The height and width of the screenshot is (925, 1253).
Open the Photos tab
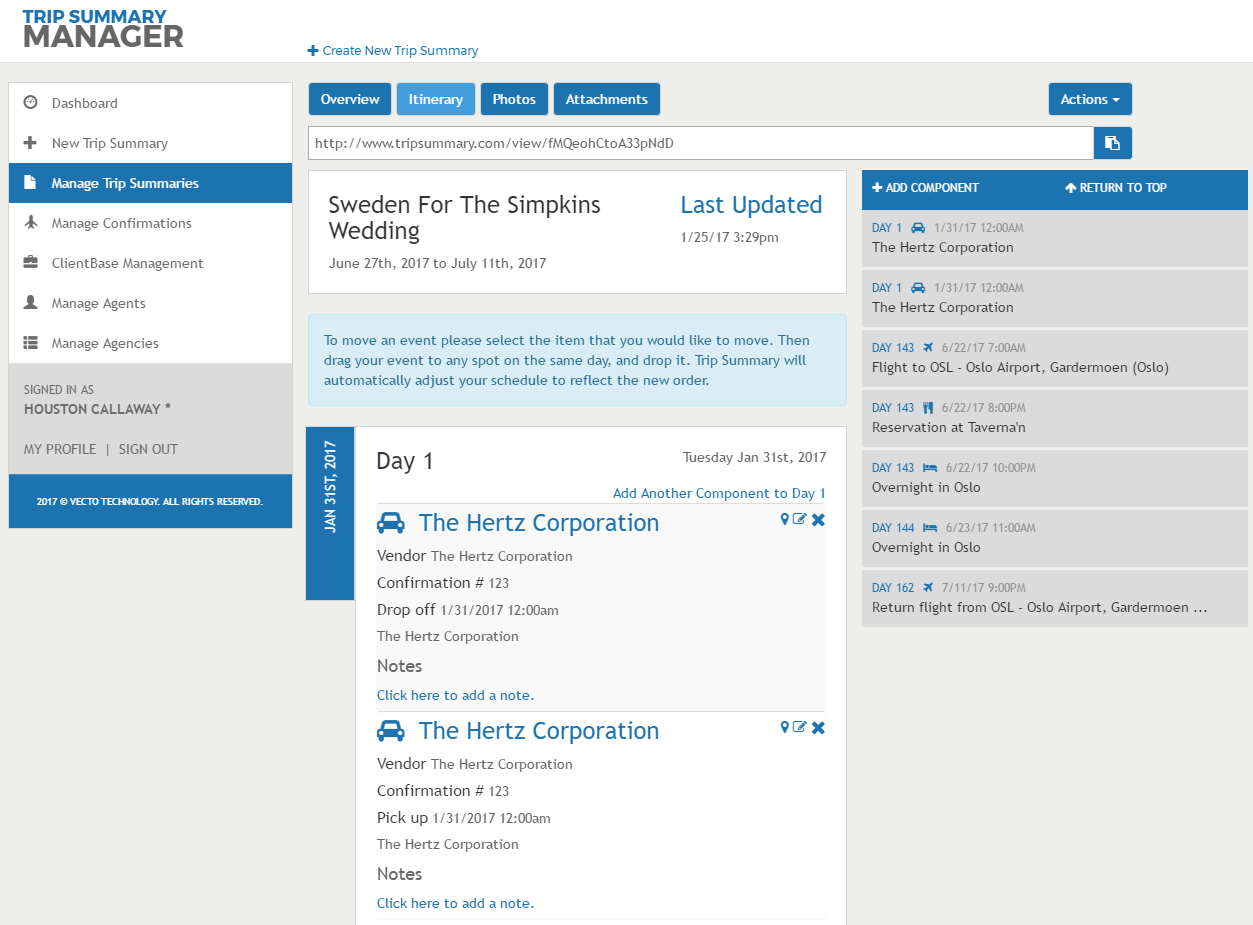tap(514, 99)
